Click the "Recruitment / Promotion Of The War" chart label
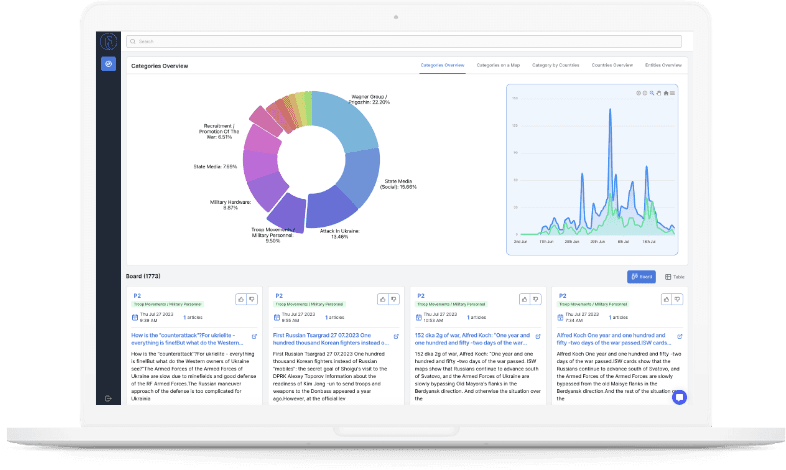The image size is (786, 470). click(219, 131)
